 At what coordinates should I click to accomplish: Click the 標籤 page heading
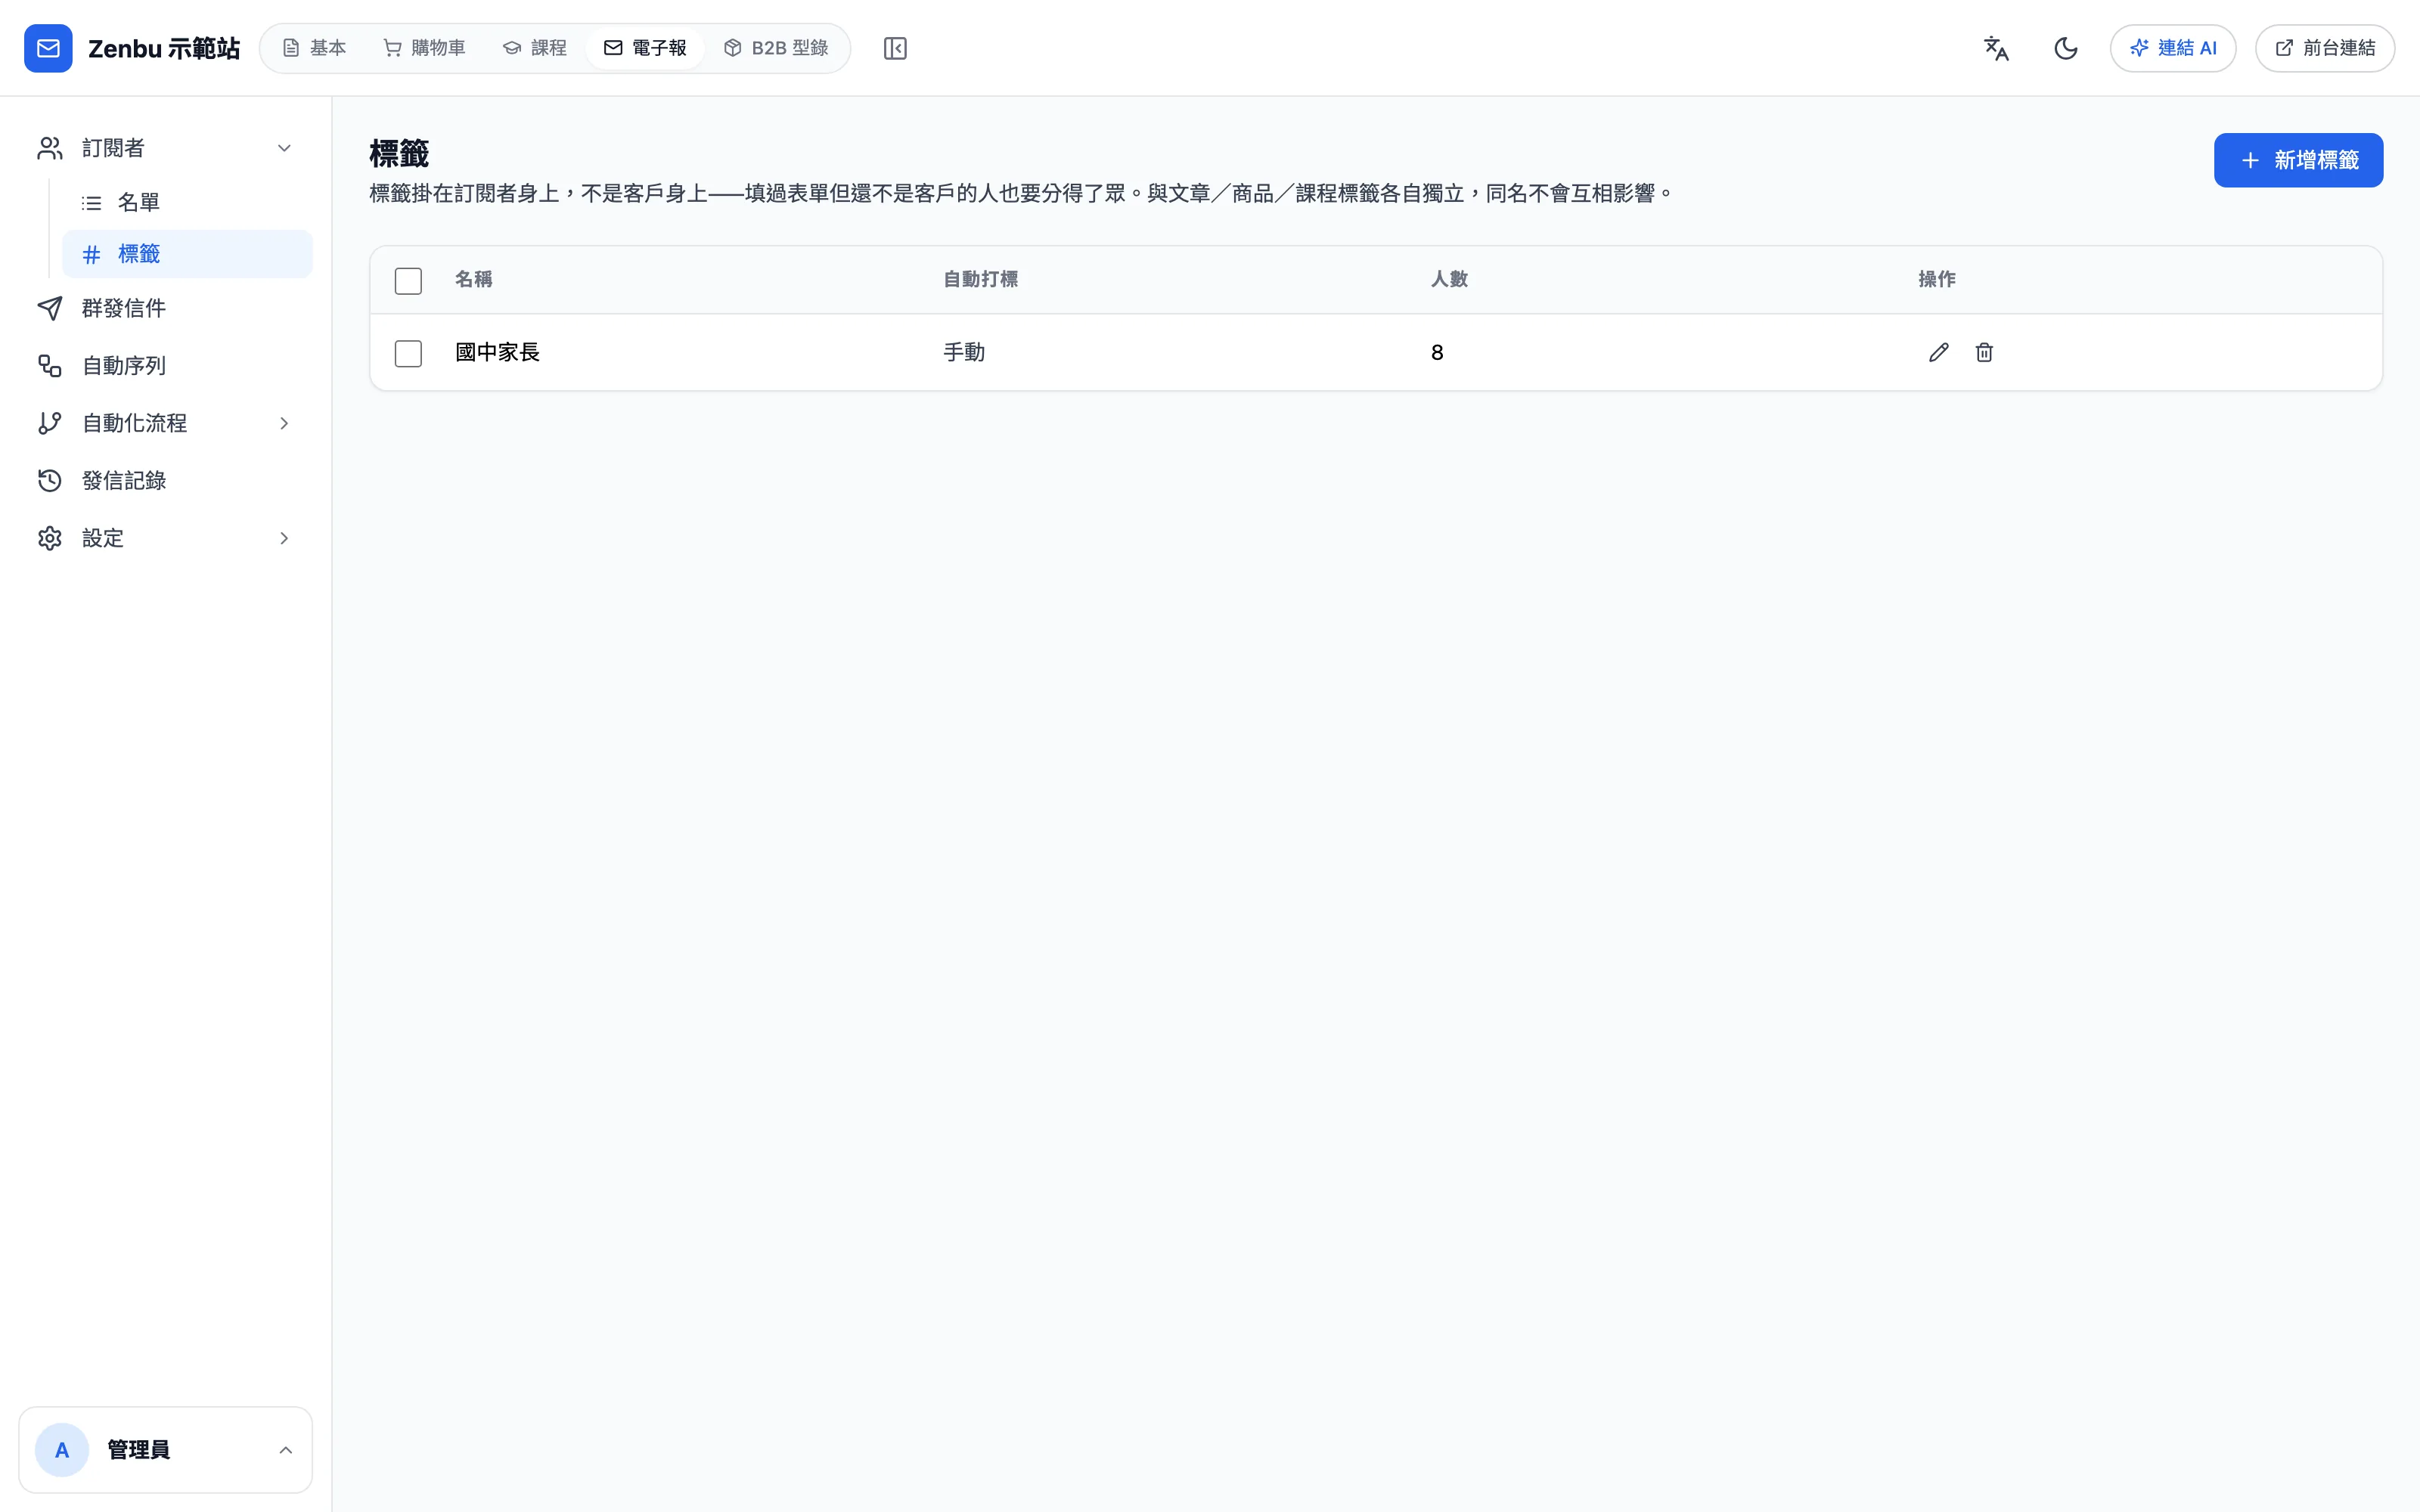pyautogui.click(x=399, y=153)
